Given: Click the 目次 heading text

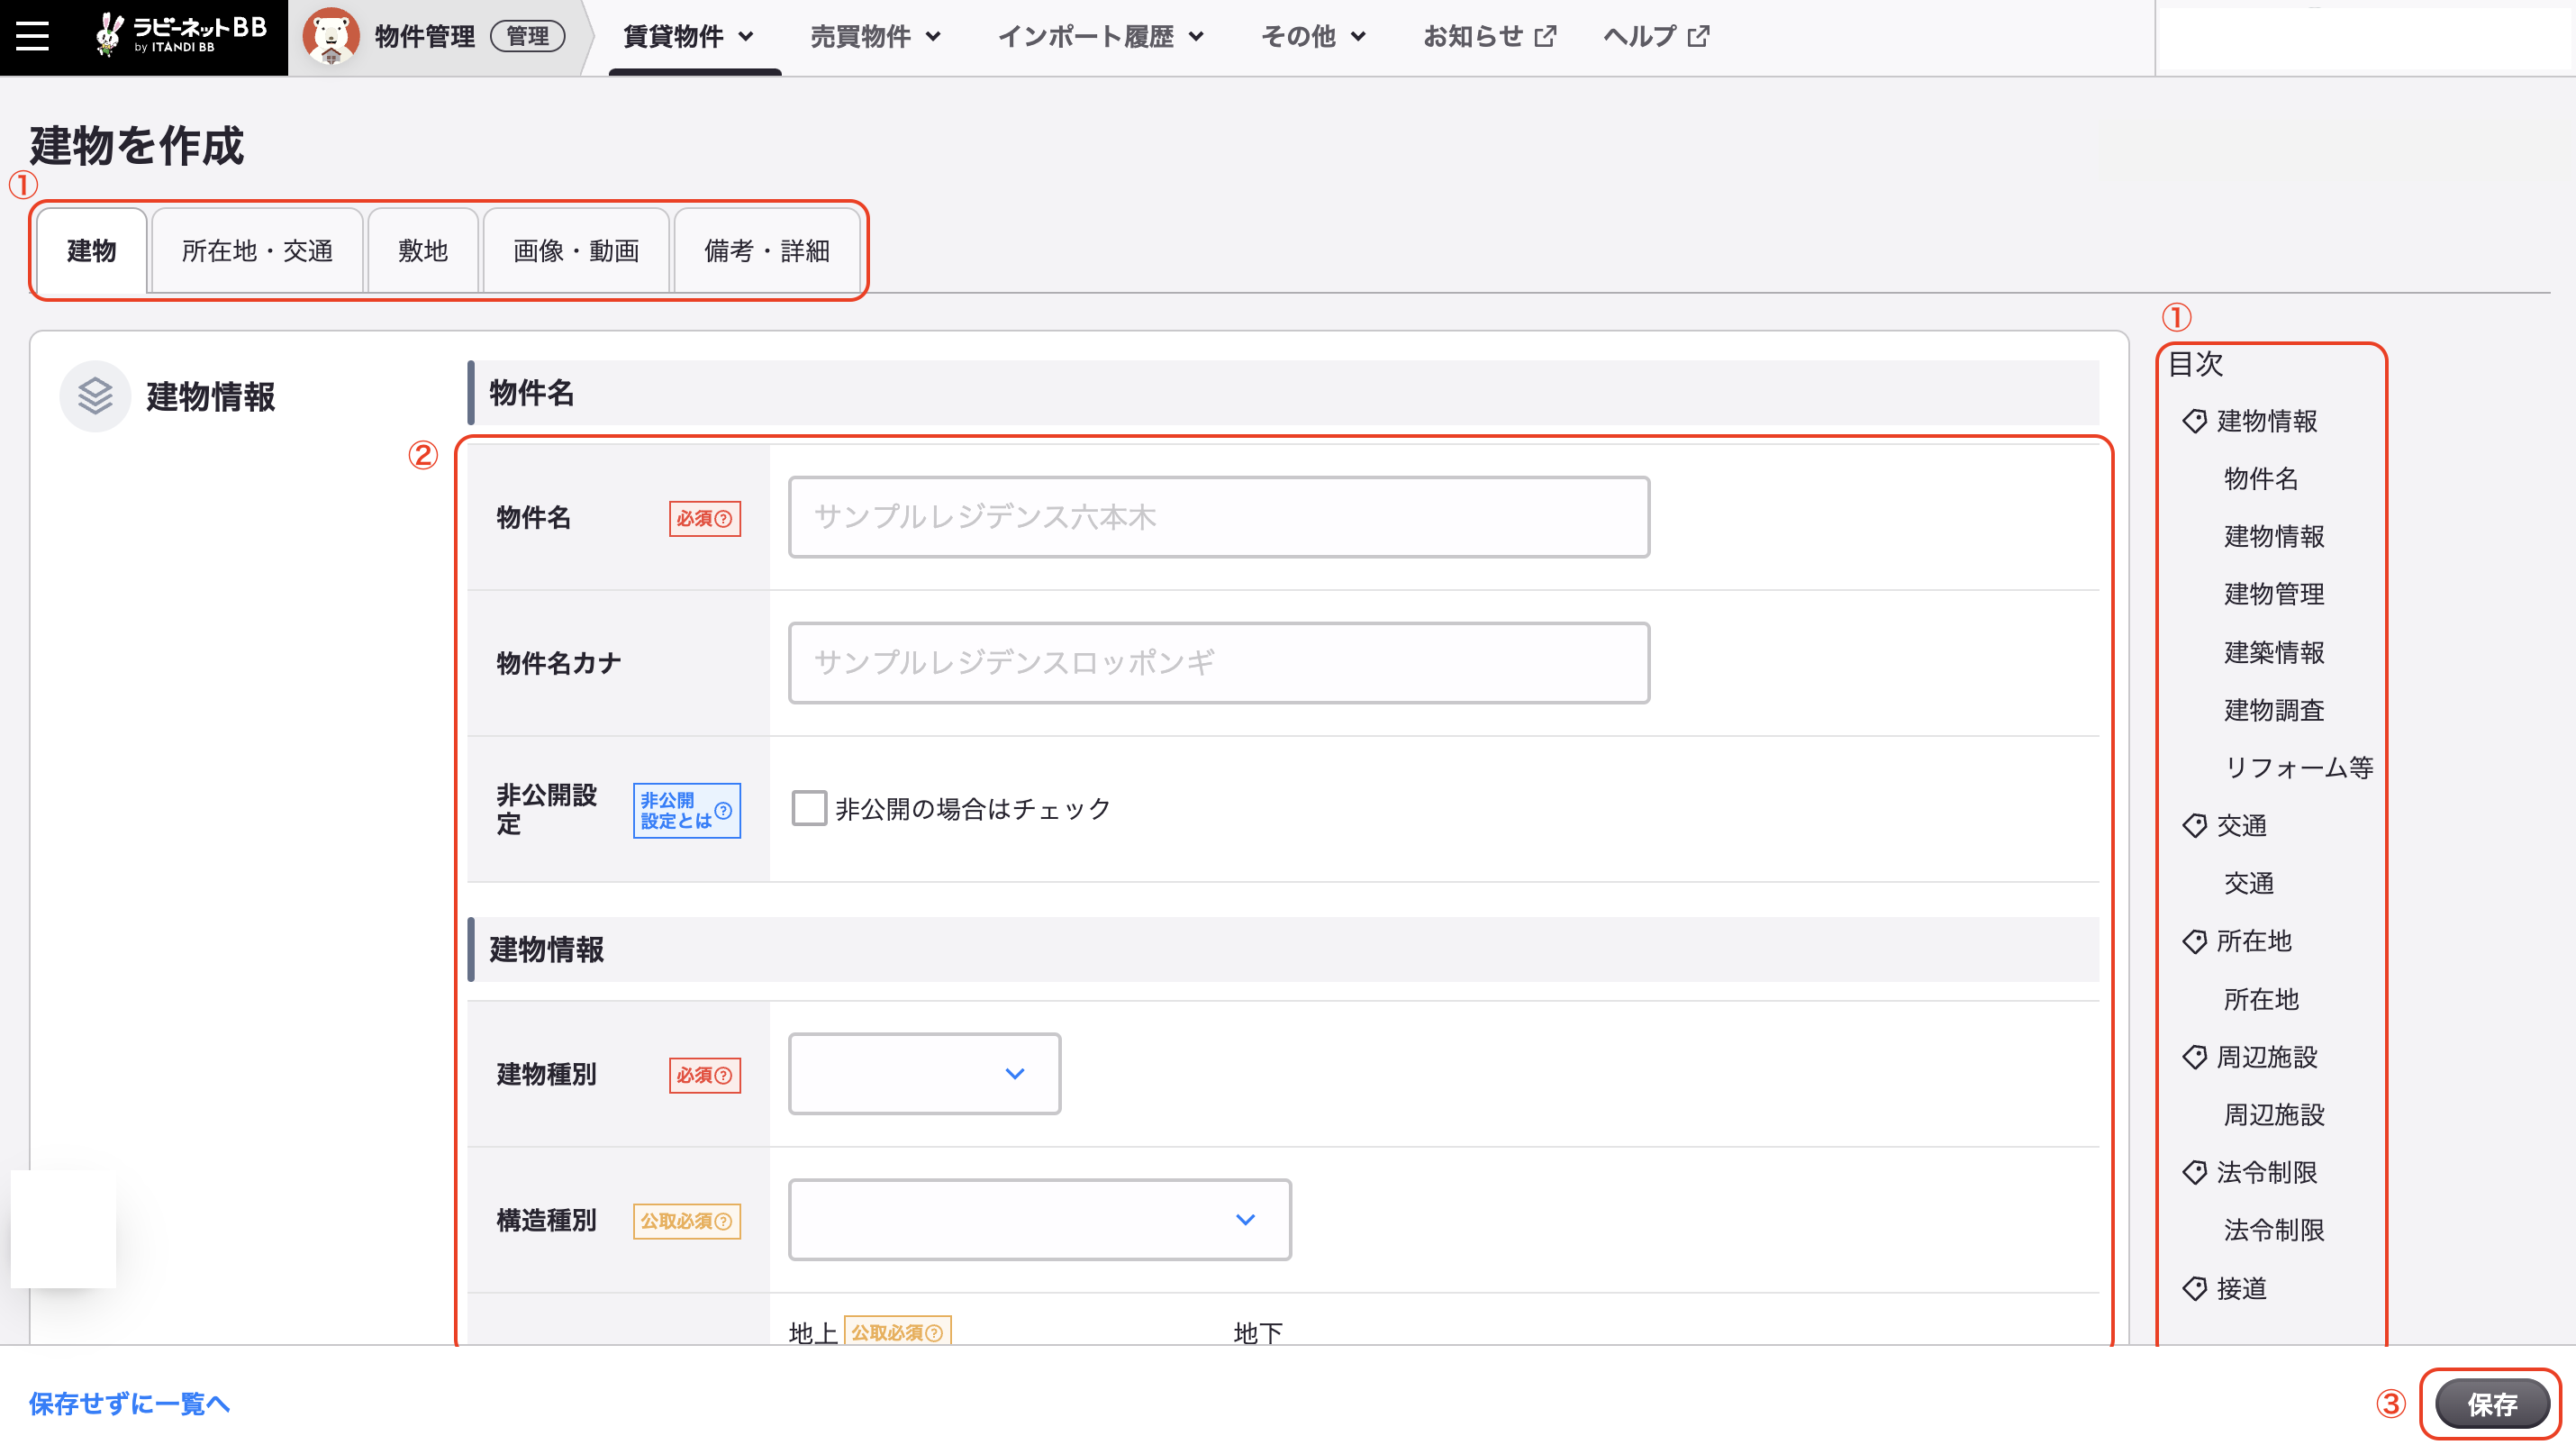Looking at the screenshot, I should click(x=2195, y=364).
